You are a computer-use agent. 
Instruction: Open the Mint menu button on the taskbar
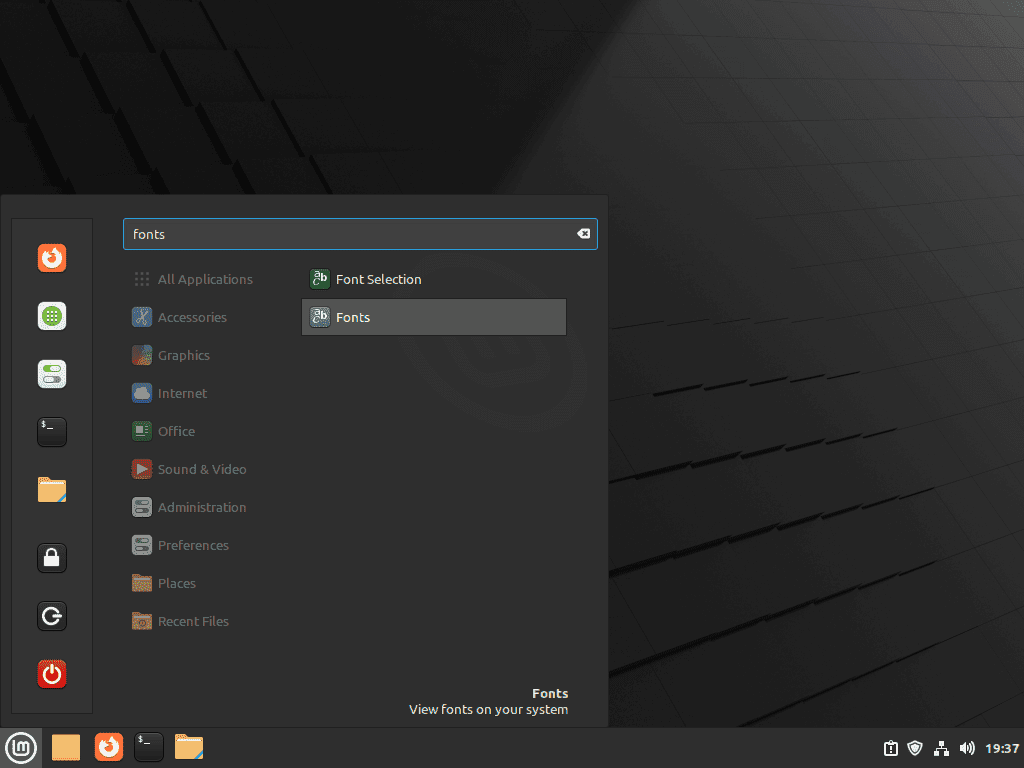21,747
